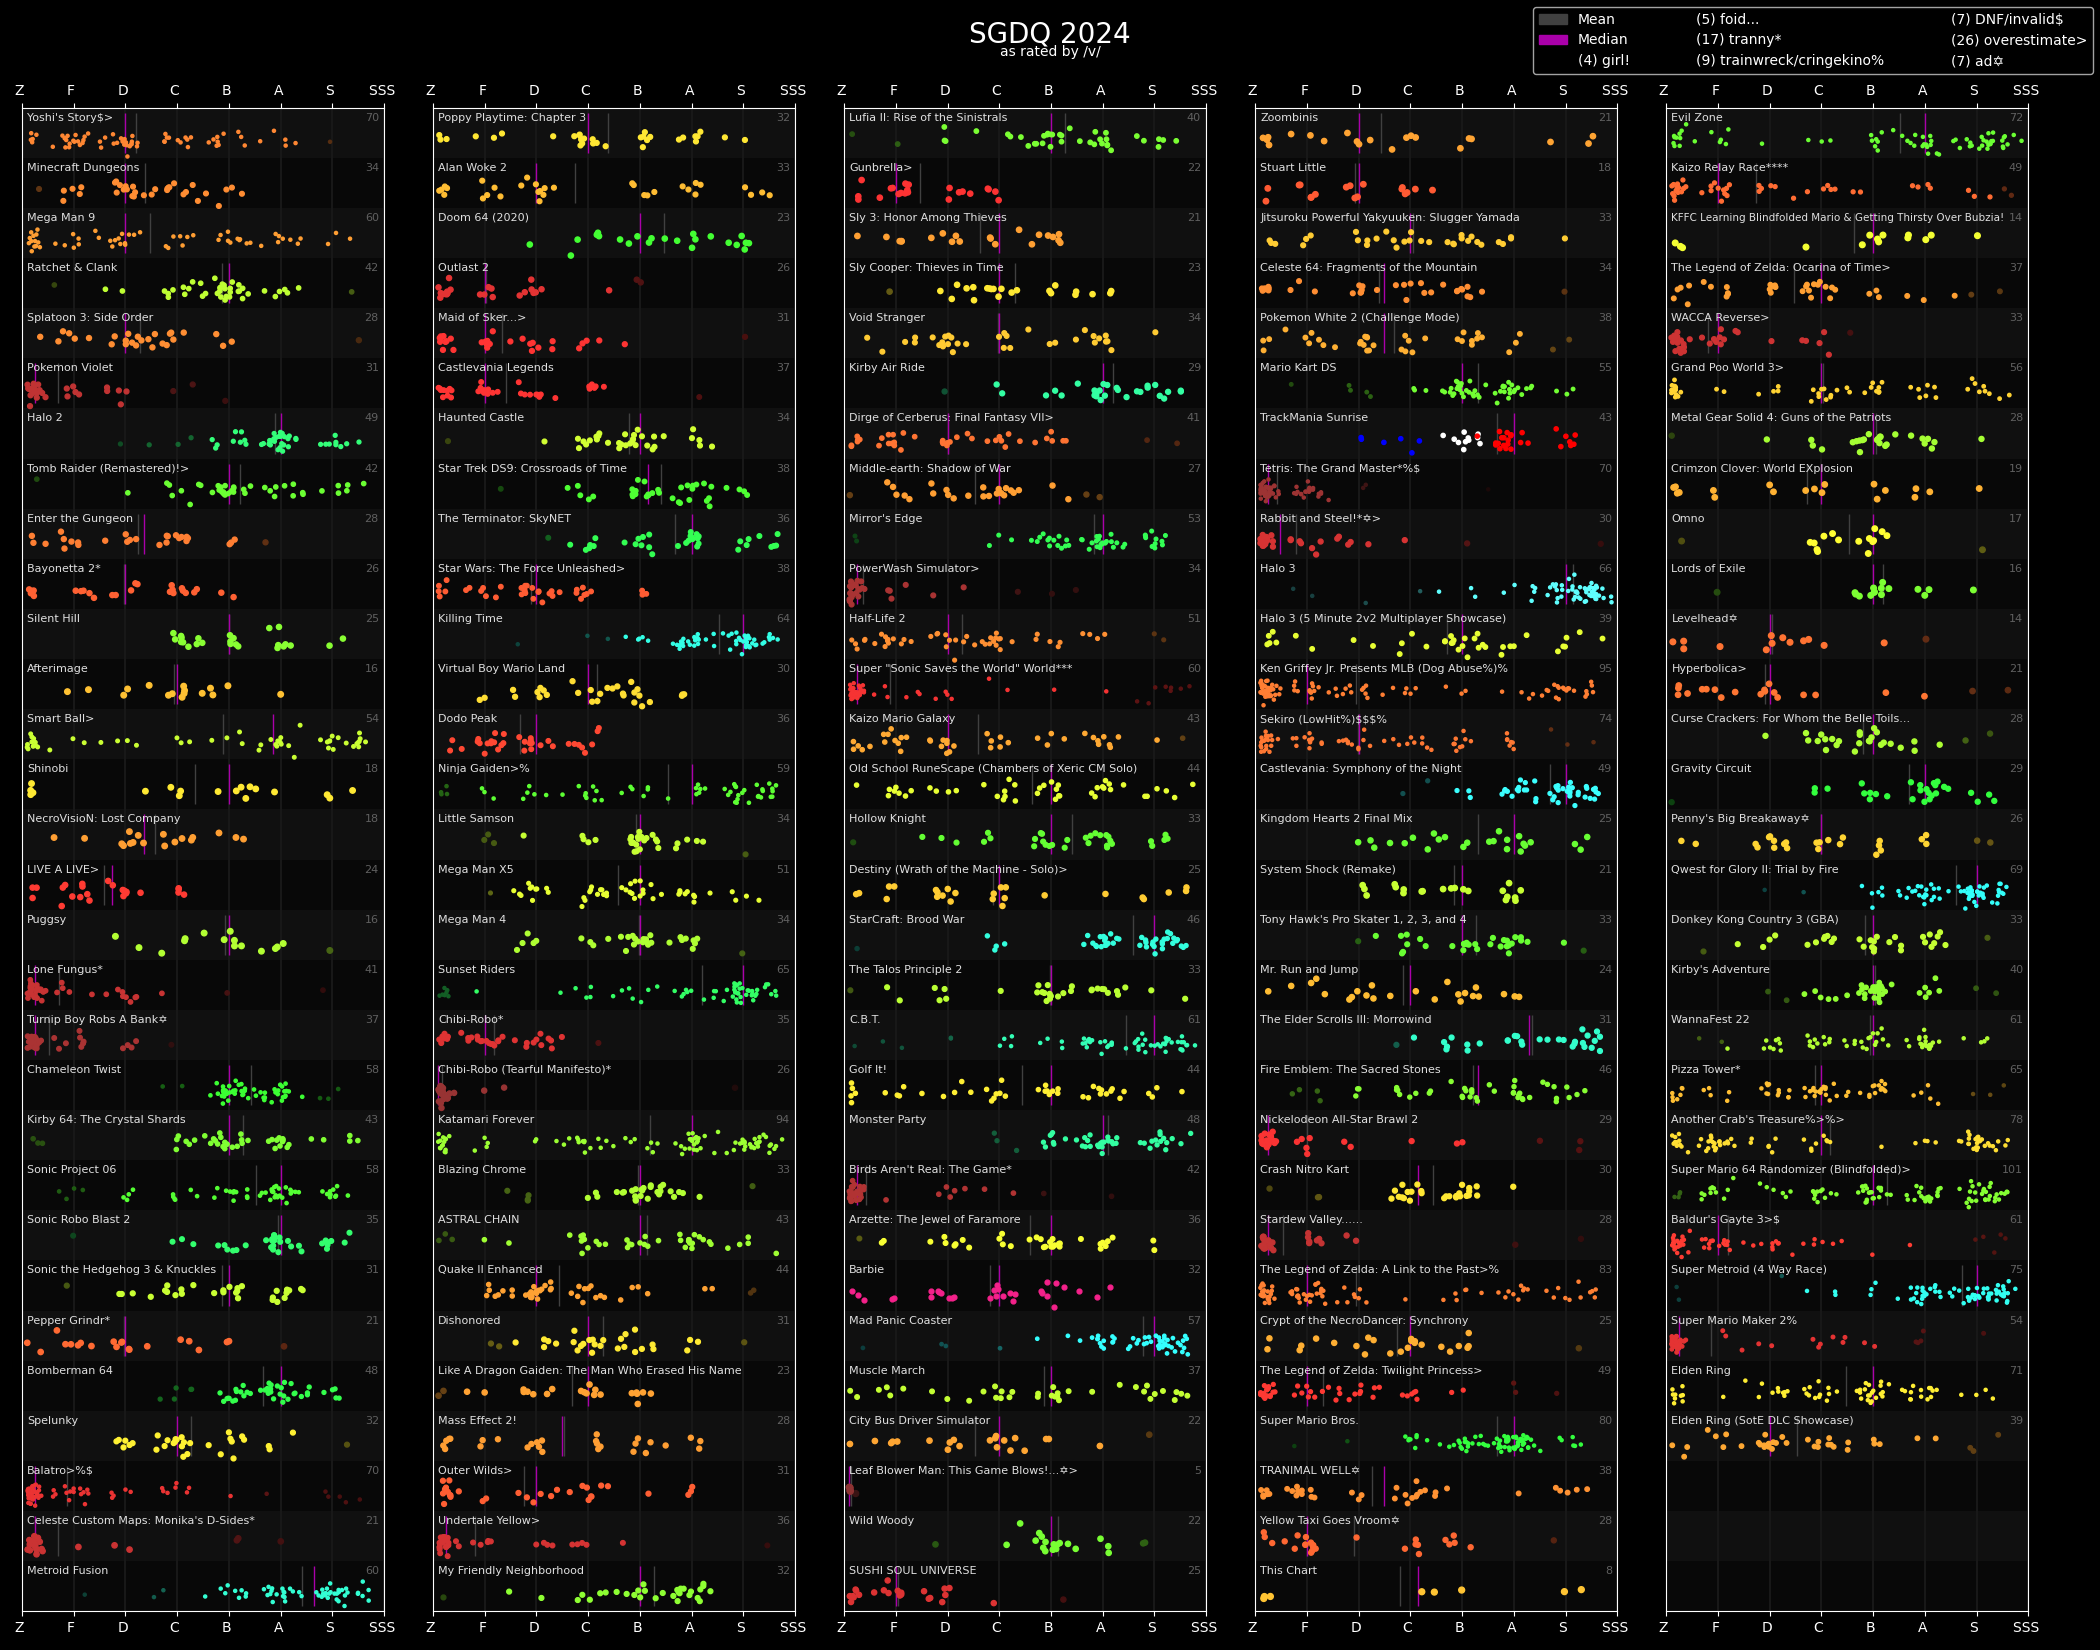
Task: Click the 'Omno' row label
Action: [1688, 518]
